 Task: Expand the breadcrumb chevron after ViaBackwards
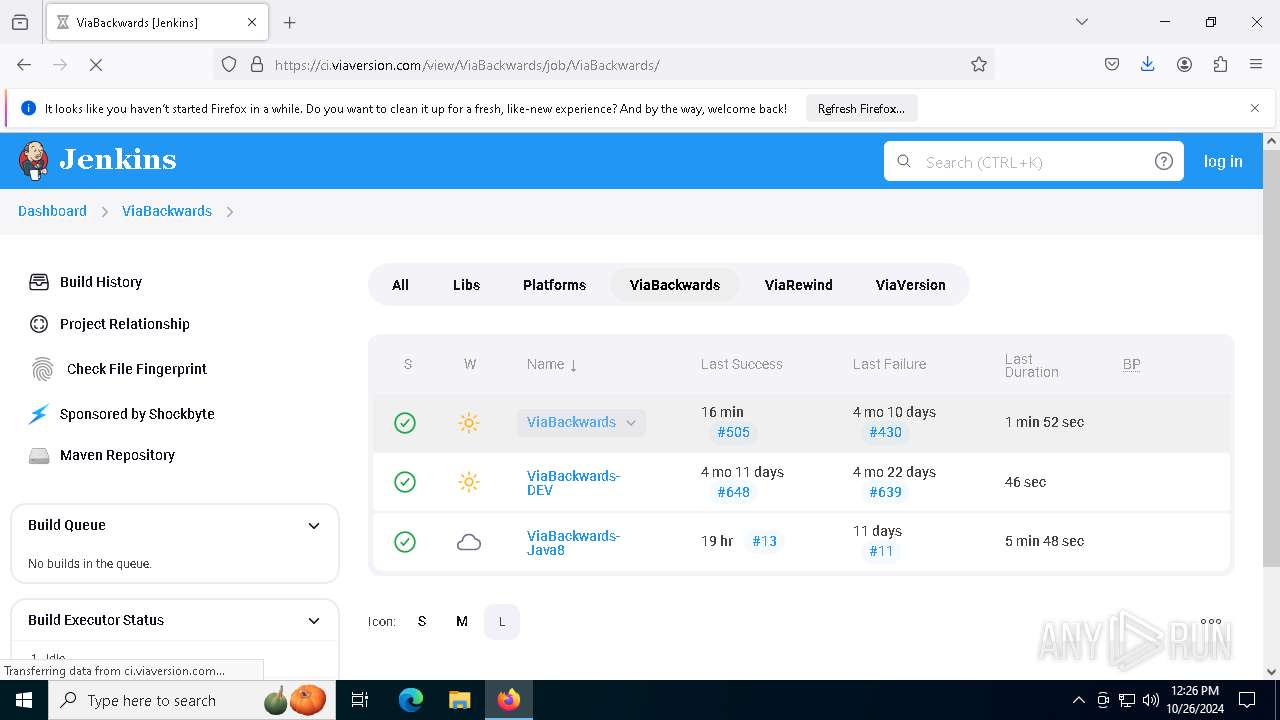coord(230,211)
